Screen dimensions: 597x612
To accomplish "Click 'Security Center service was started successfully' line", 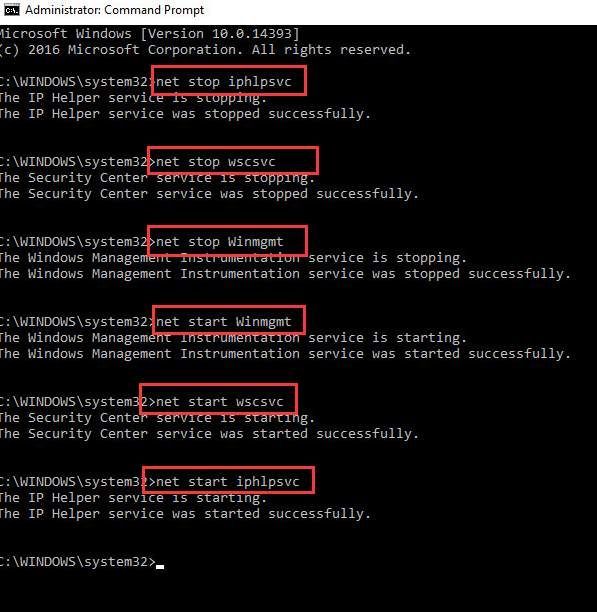I will pyautogui.click(x=209, y=434).
